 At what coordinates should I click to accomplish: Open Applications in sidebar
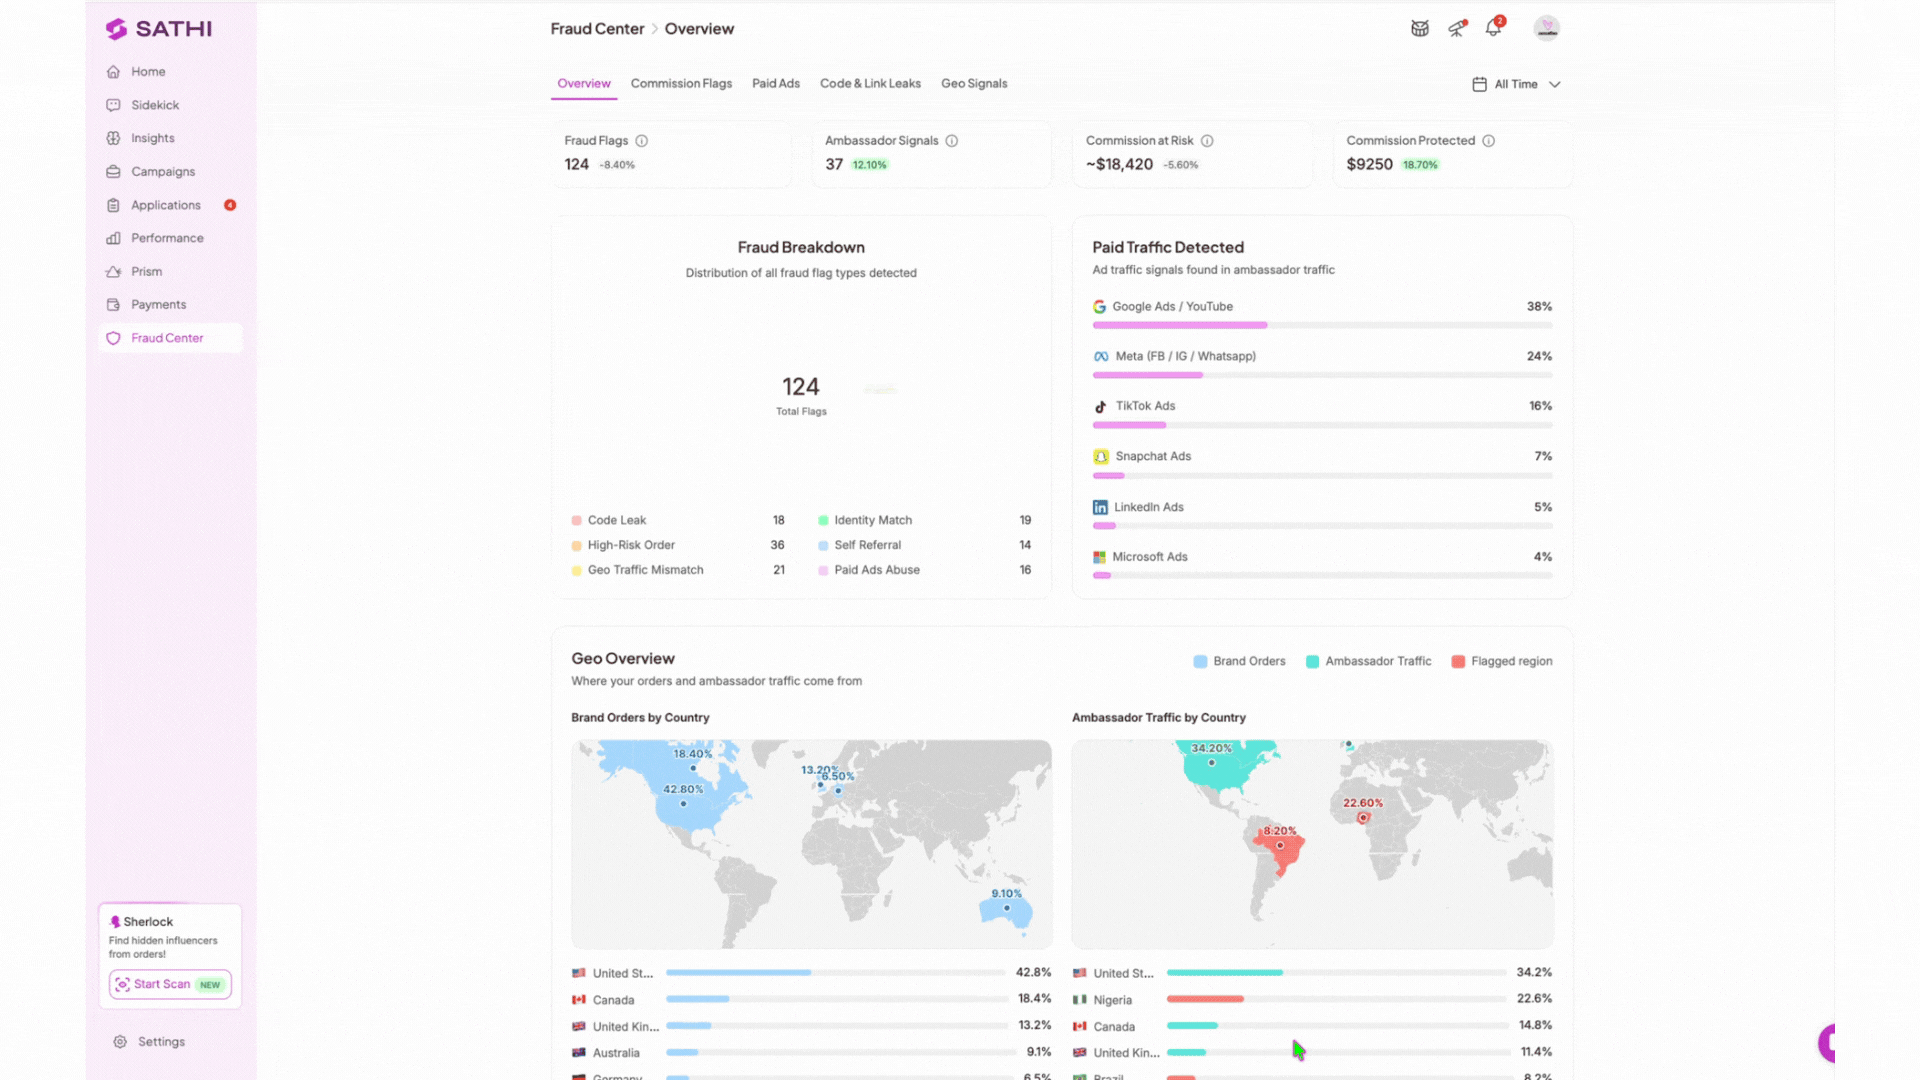[166, 205]
